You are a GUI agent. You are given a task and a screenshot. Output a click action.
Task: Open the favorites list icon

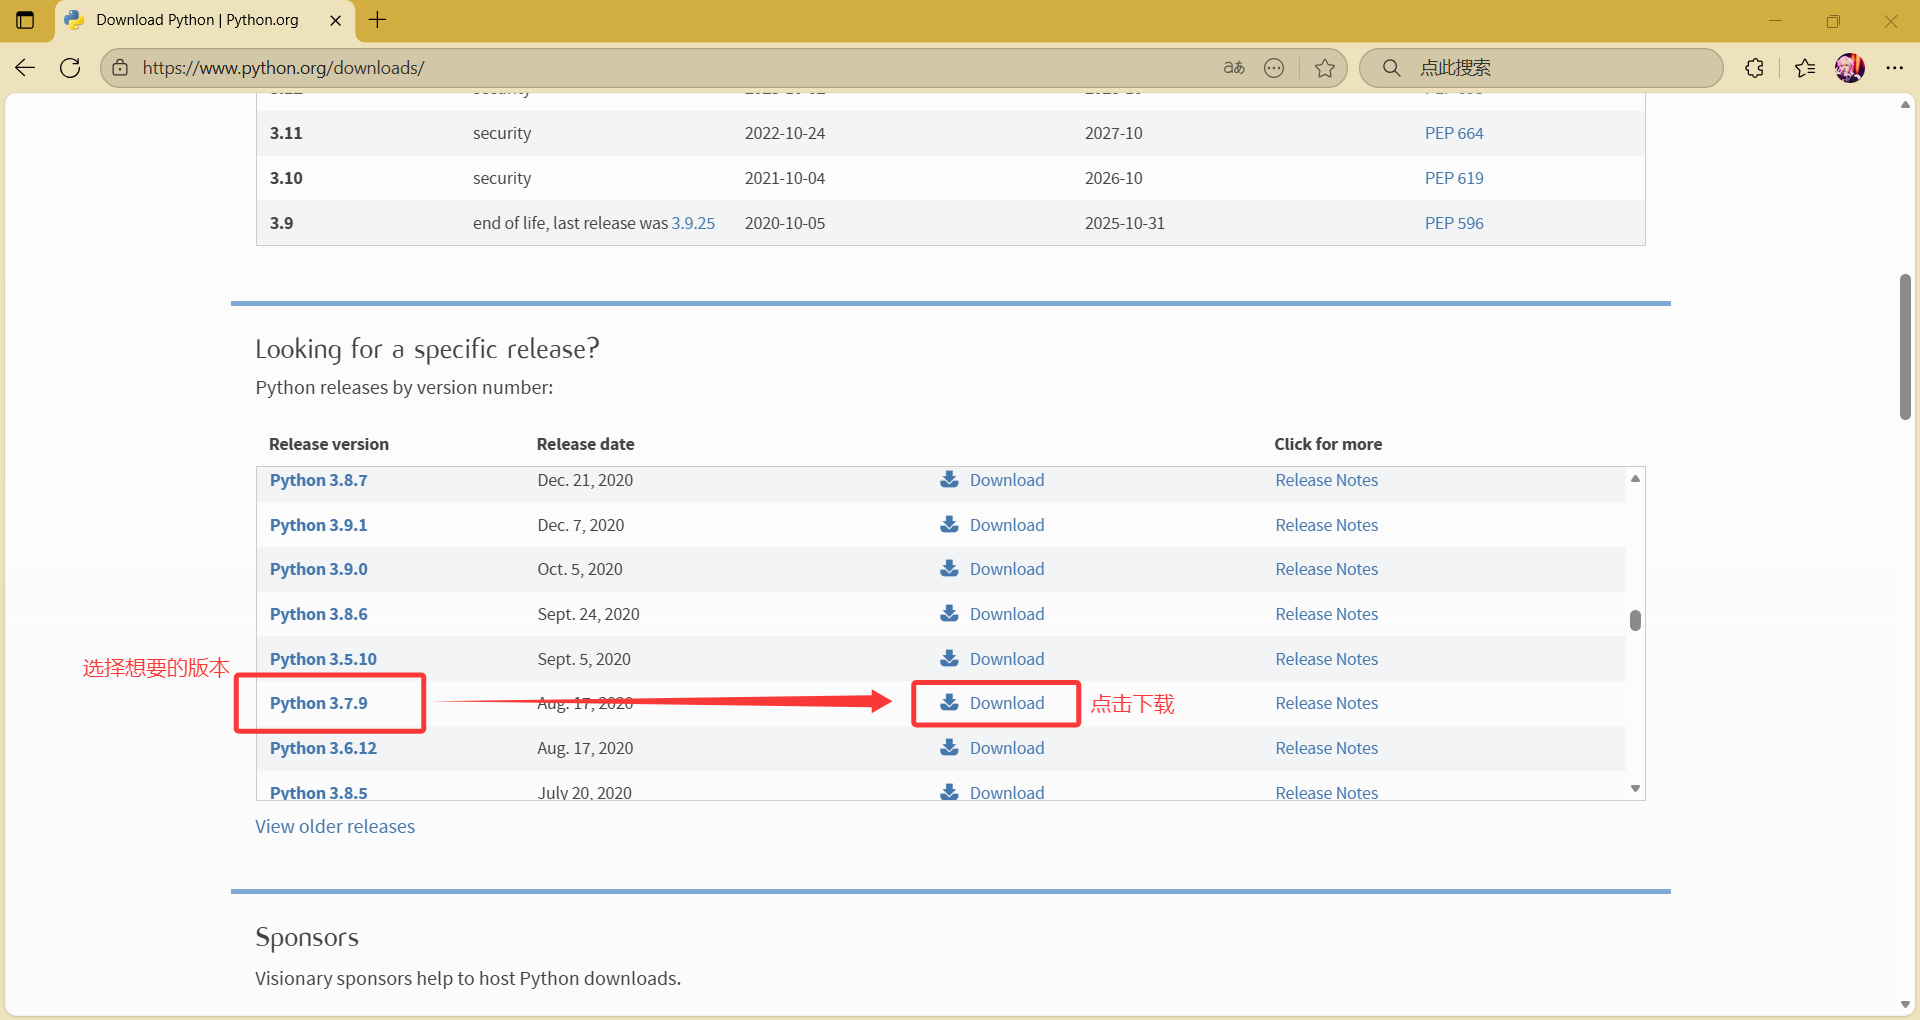[1804, 68]
